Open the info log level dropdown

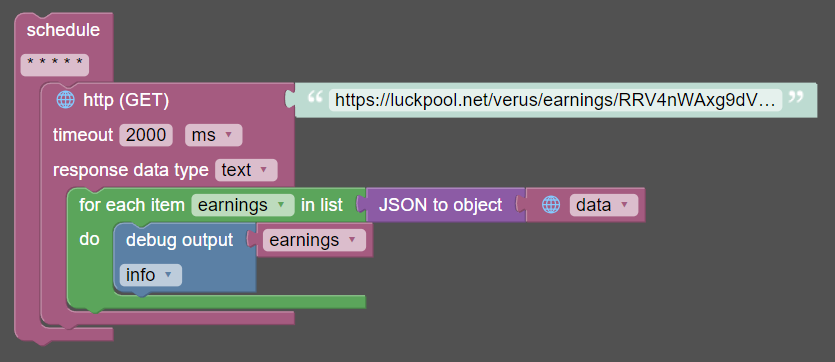point(151,275)
